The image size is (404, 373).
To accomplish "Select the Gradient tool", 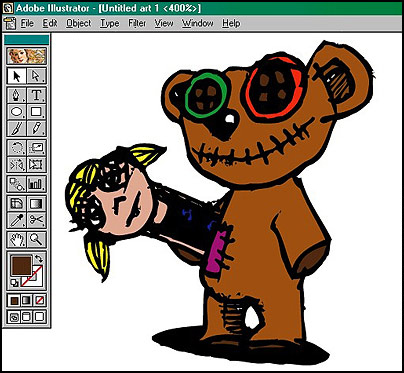I will click(36, 203).
